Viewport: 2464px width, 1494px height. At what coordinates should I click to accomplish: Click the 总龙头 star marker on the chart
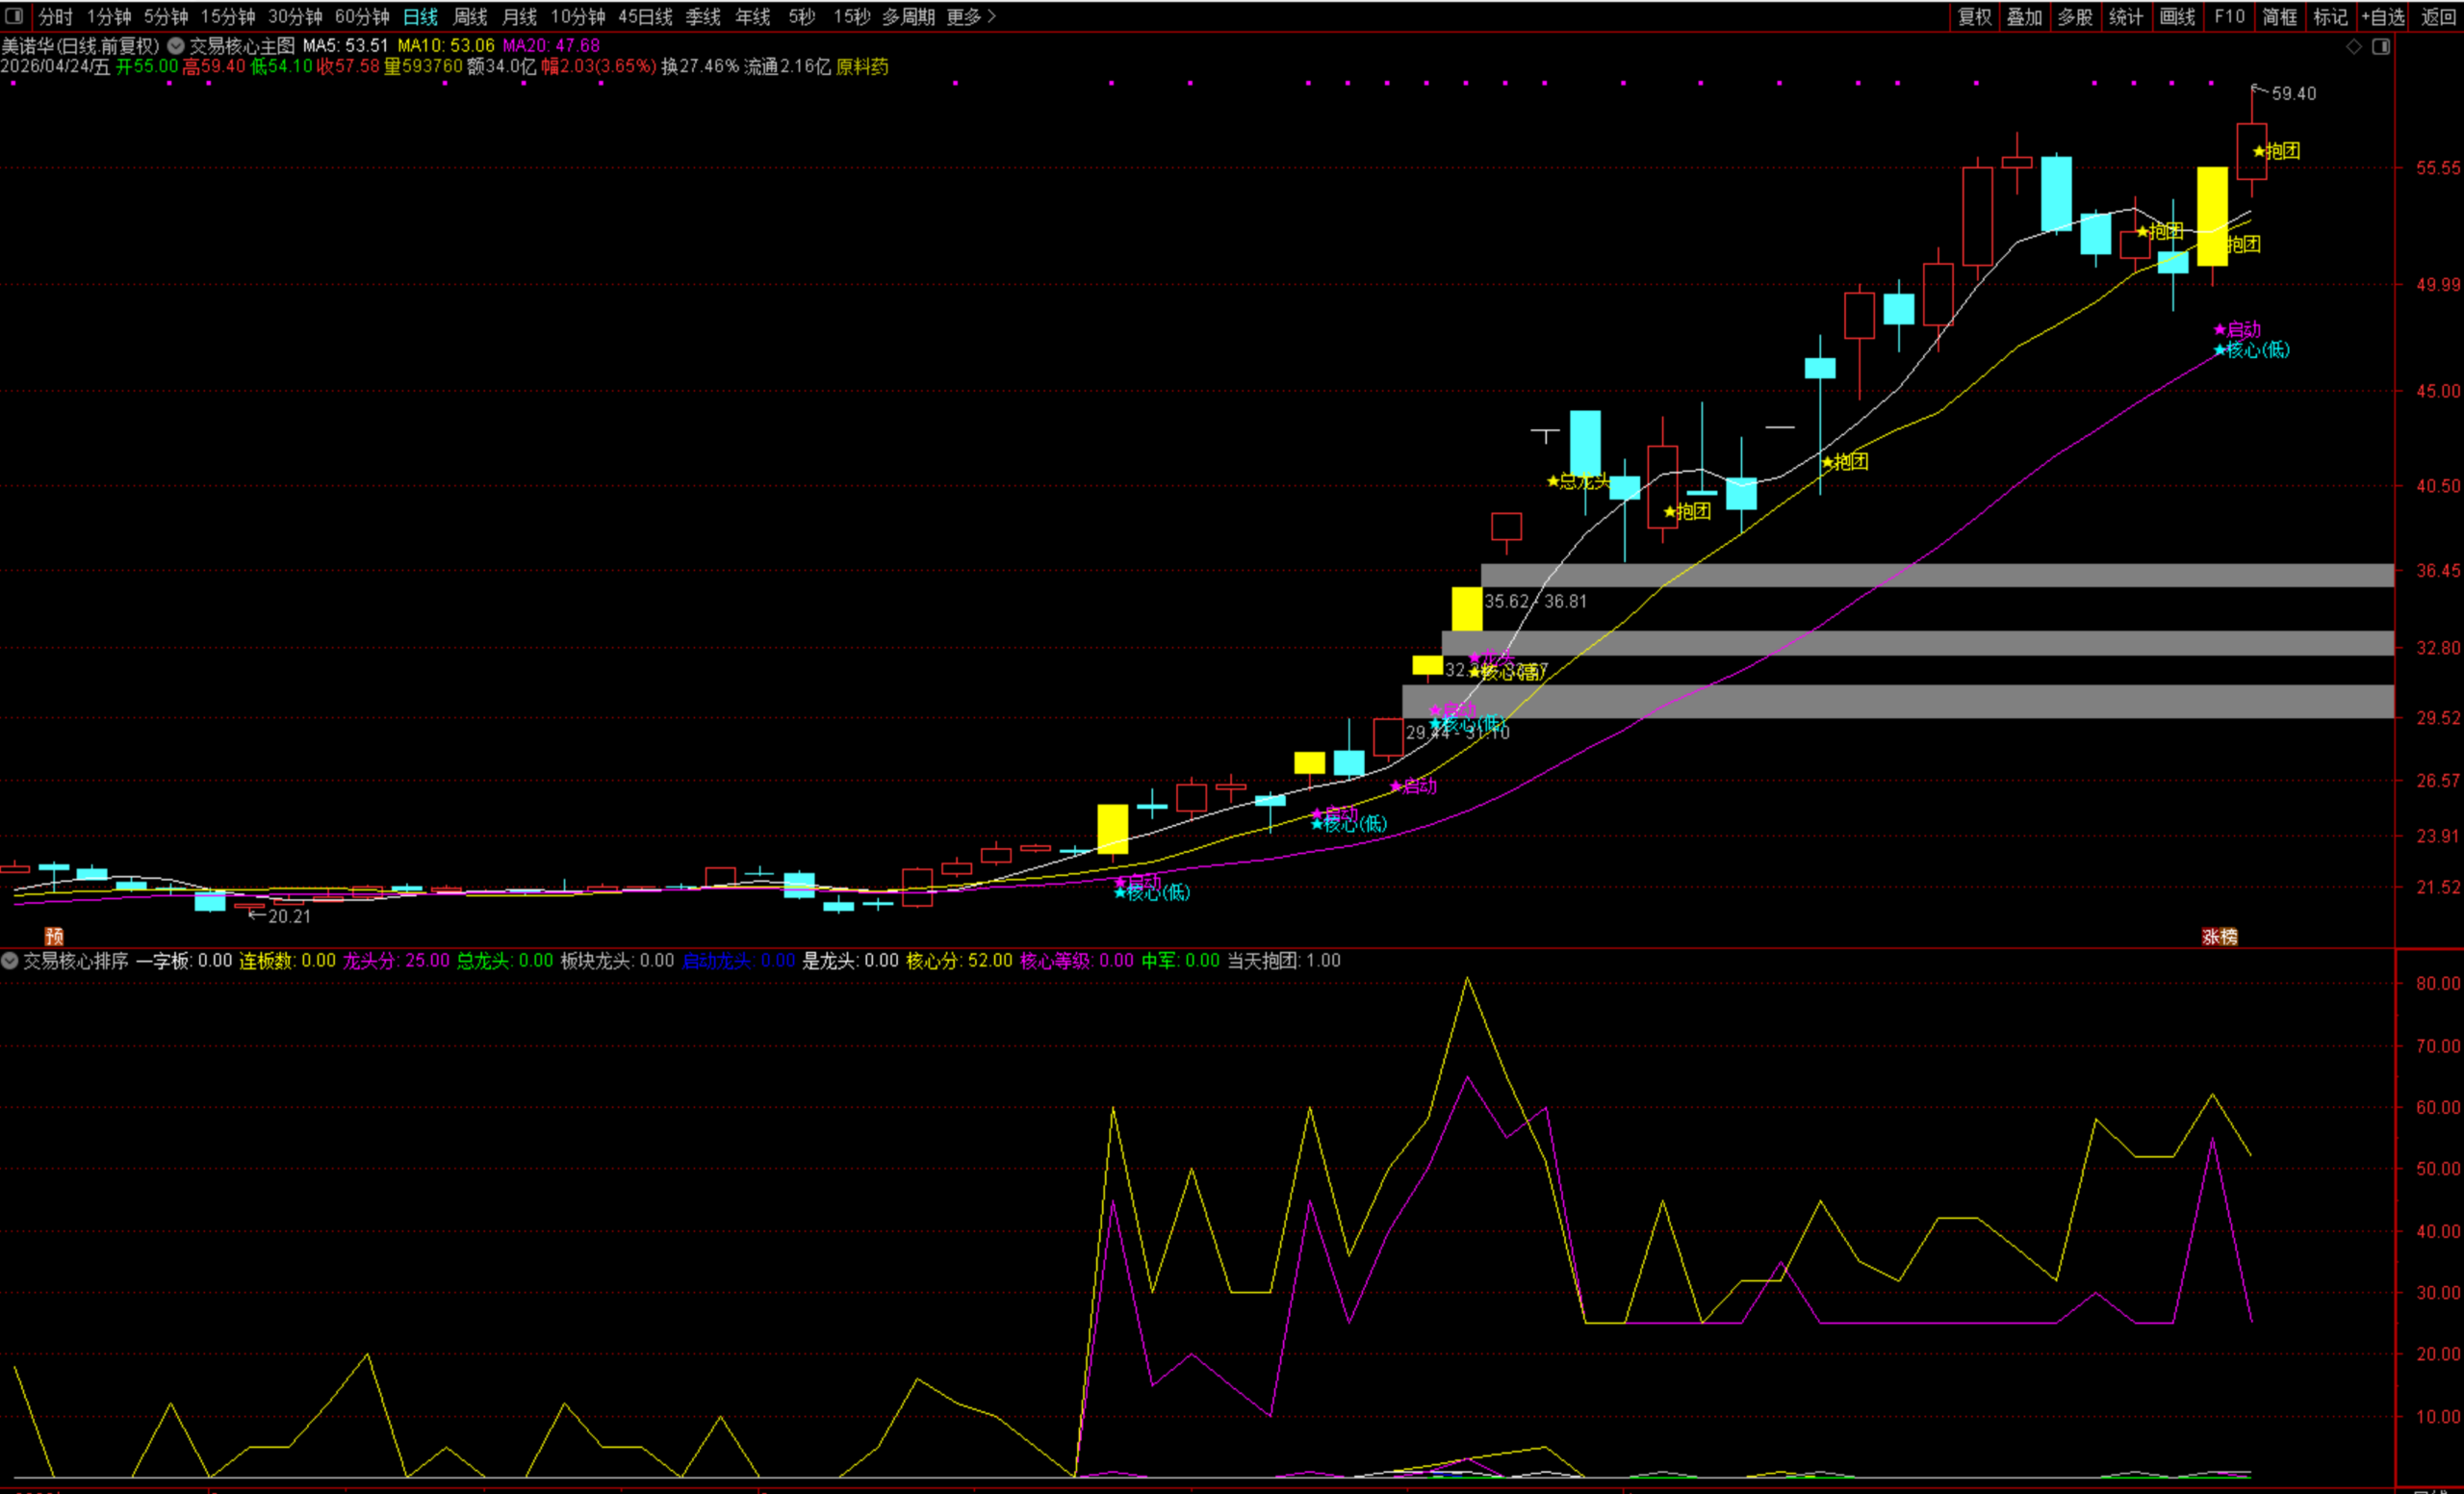1553,481
